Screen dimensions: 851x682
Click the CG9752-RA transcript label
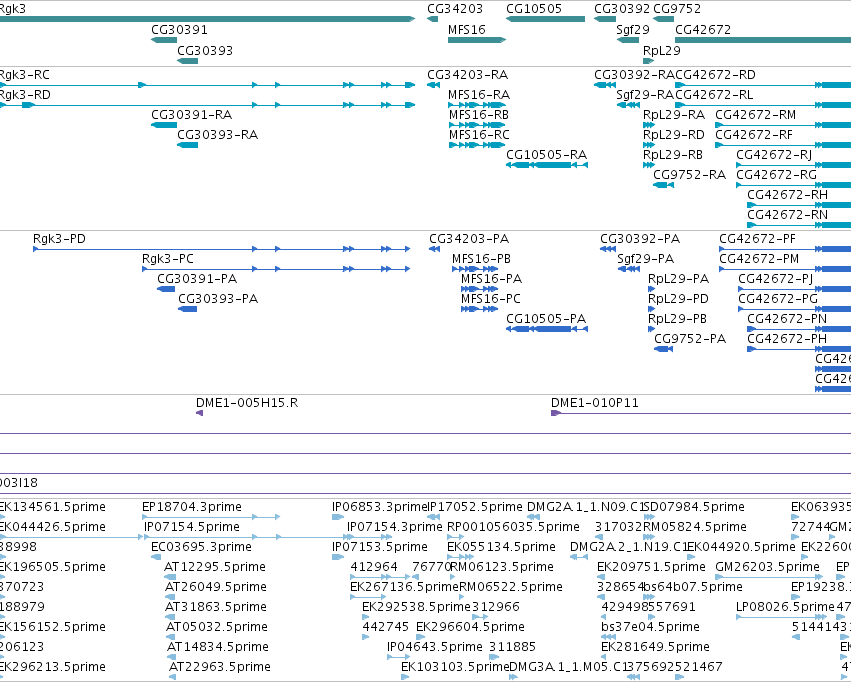(690, 175)
